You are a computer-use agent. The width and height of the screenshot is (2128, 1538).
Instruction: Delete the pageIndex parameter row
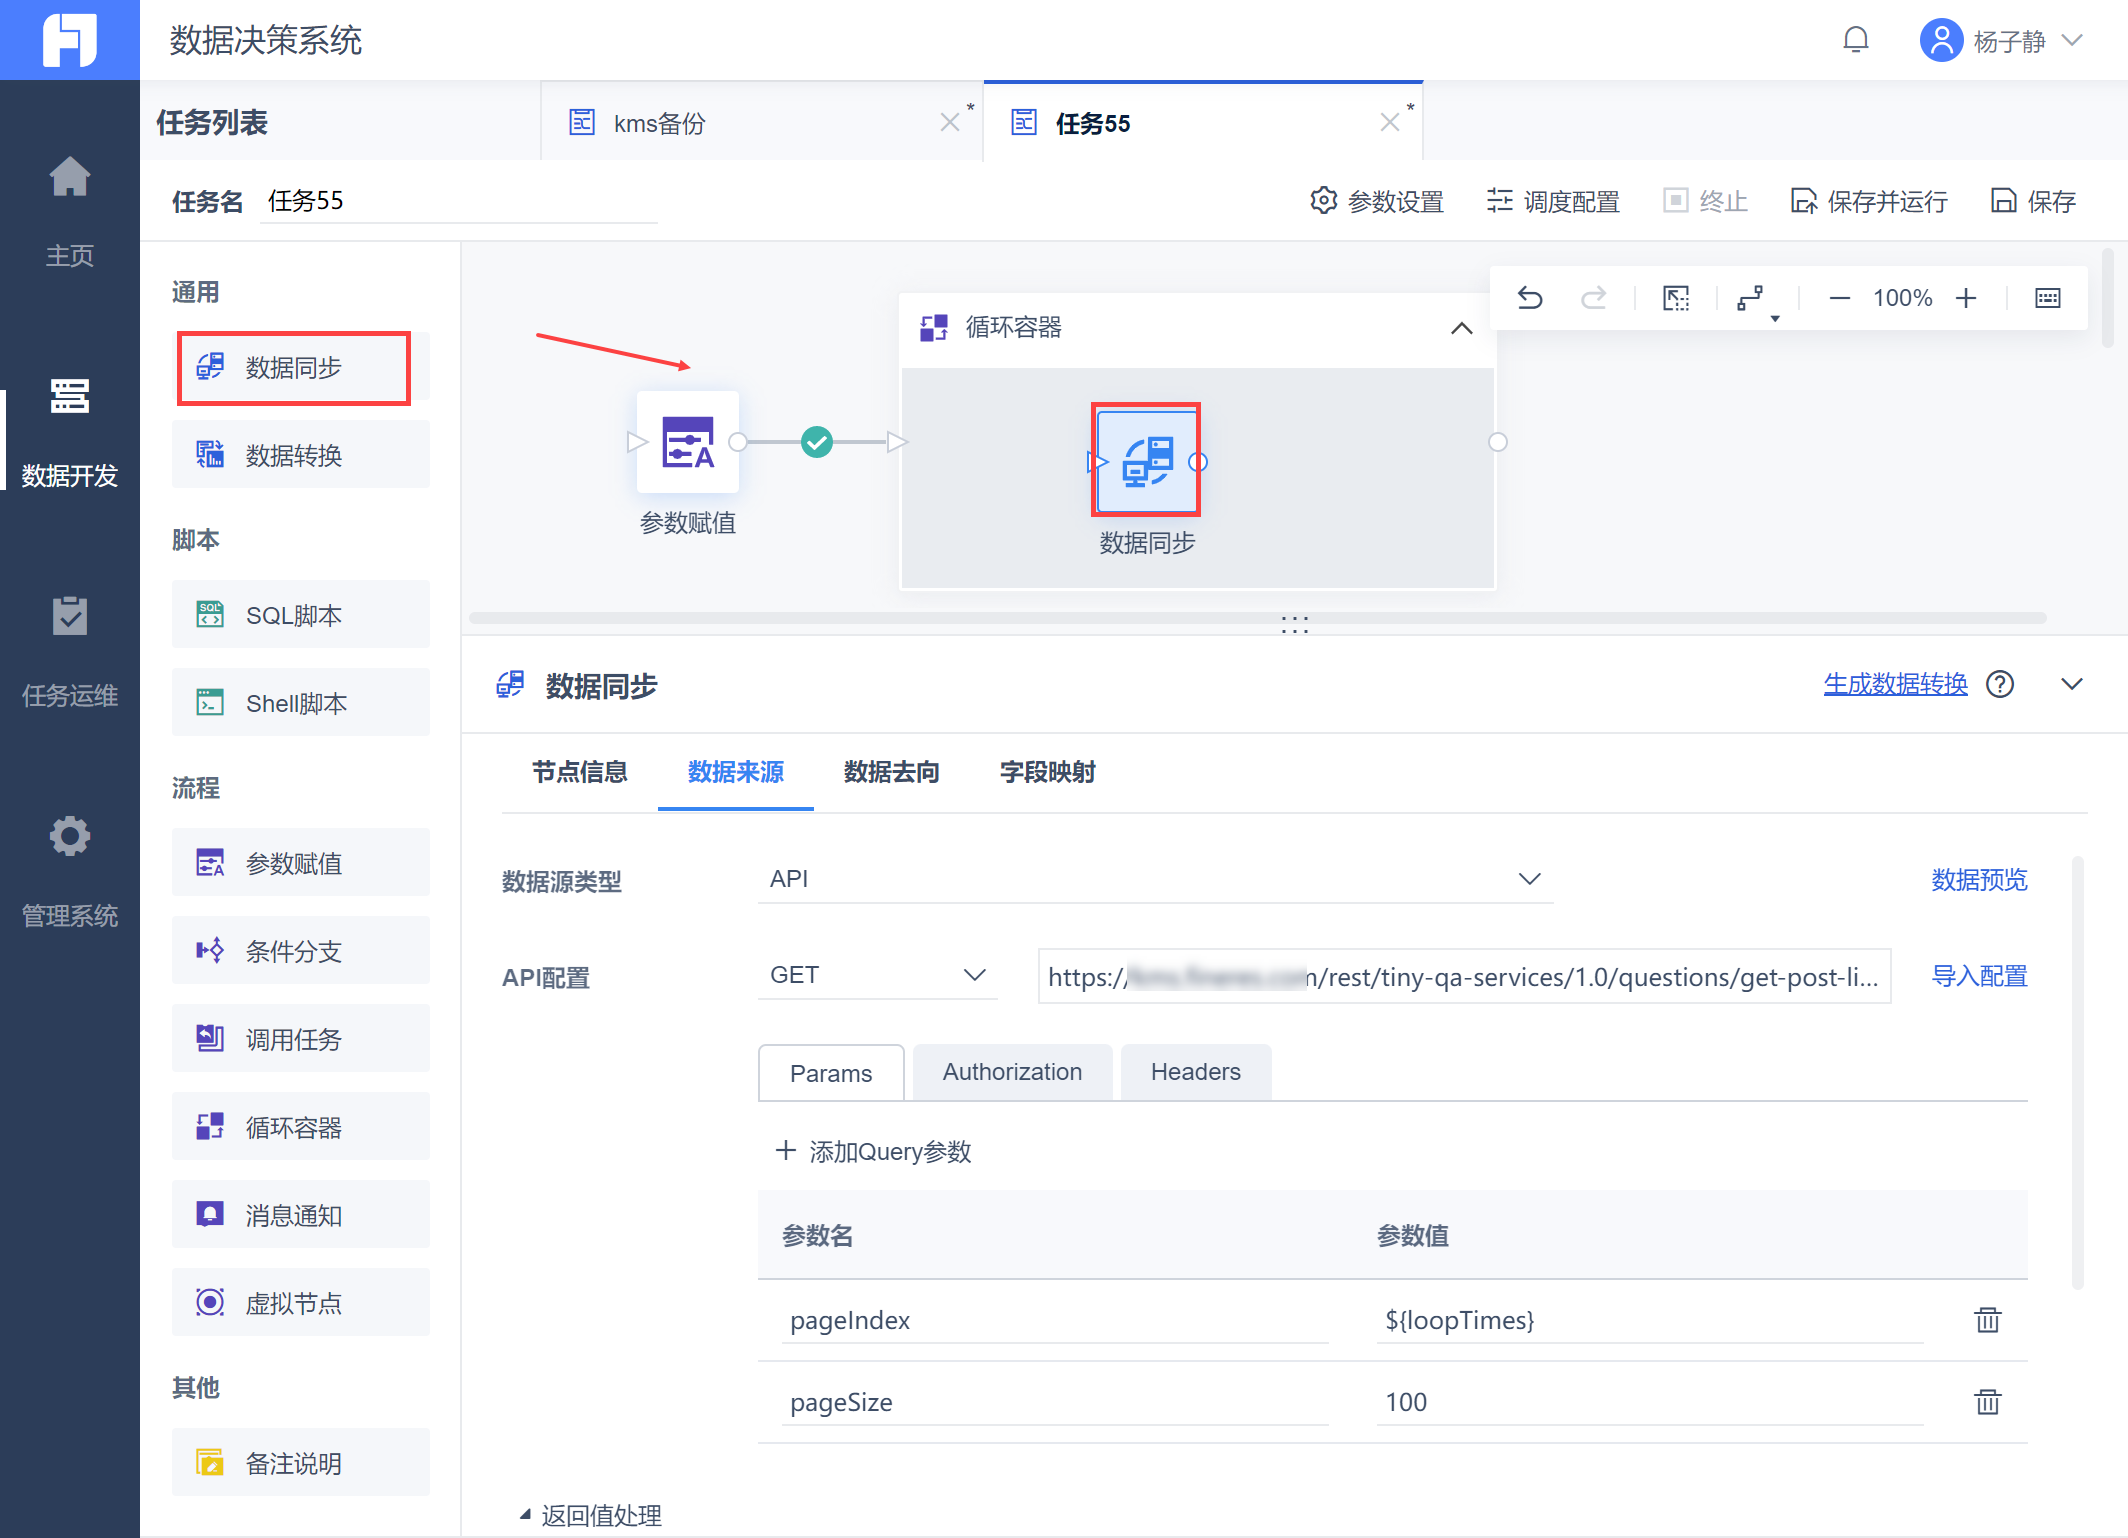tap(1987, 1320)
